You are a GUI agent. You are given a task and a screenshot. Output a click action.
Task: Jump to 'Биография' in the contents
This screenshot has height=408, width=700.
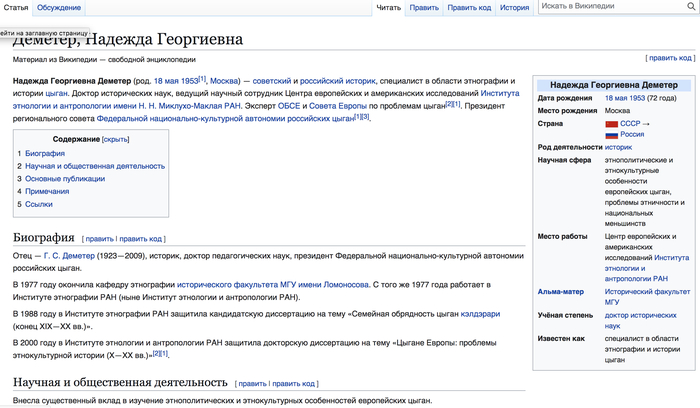(45, 154)
